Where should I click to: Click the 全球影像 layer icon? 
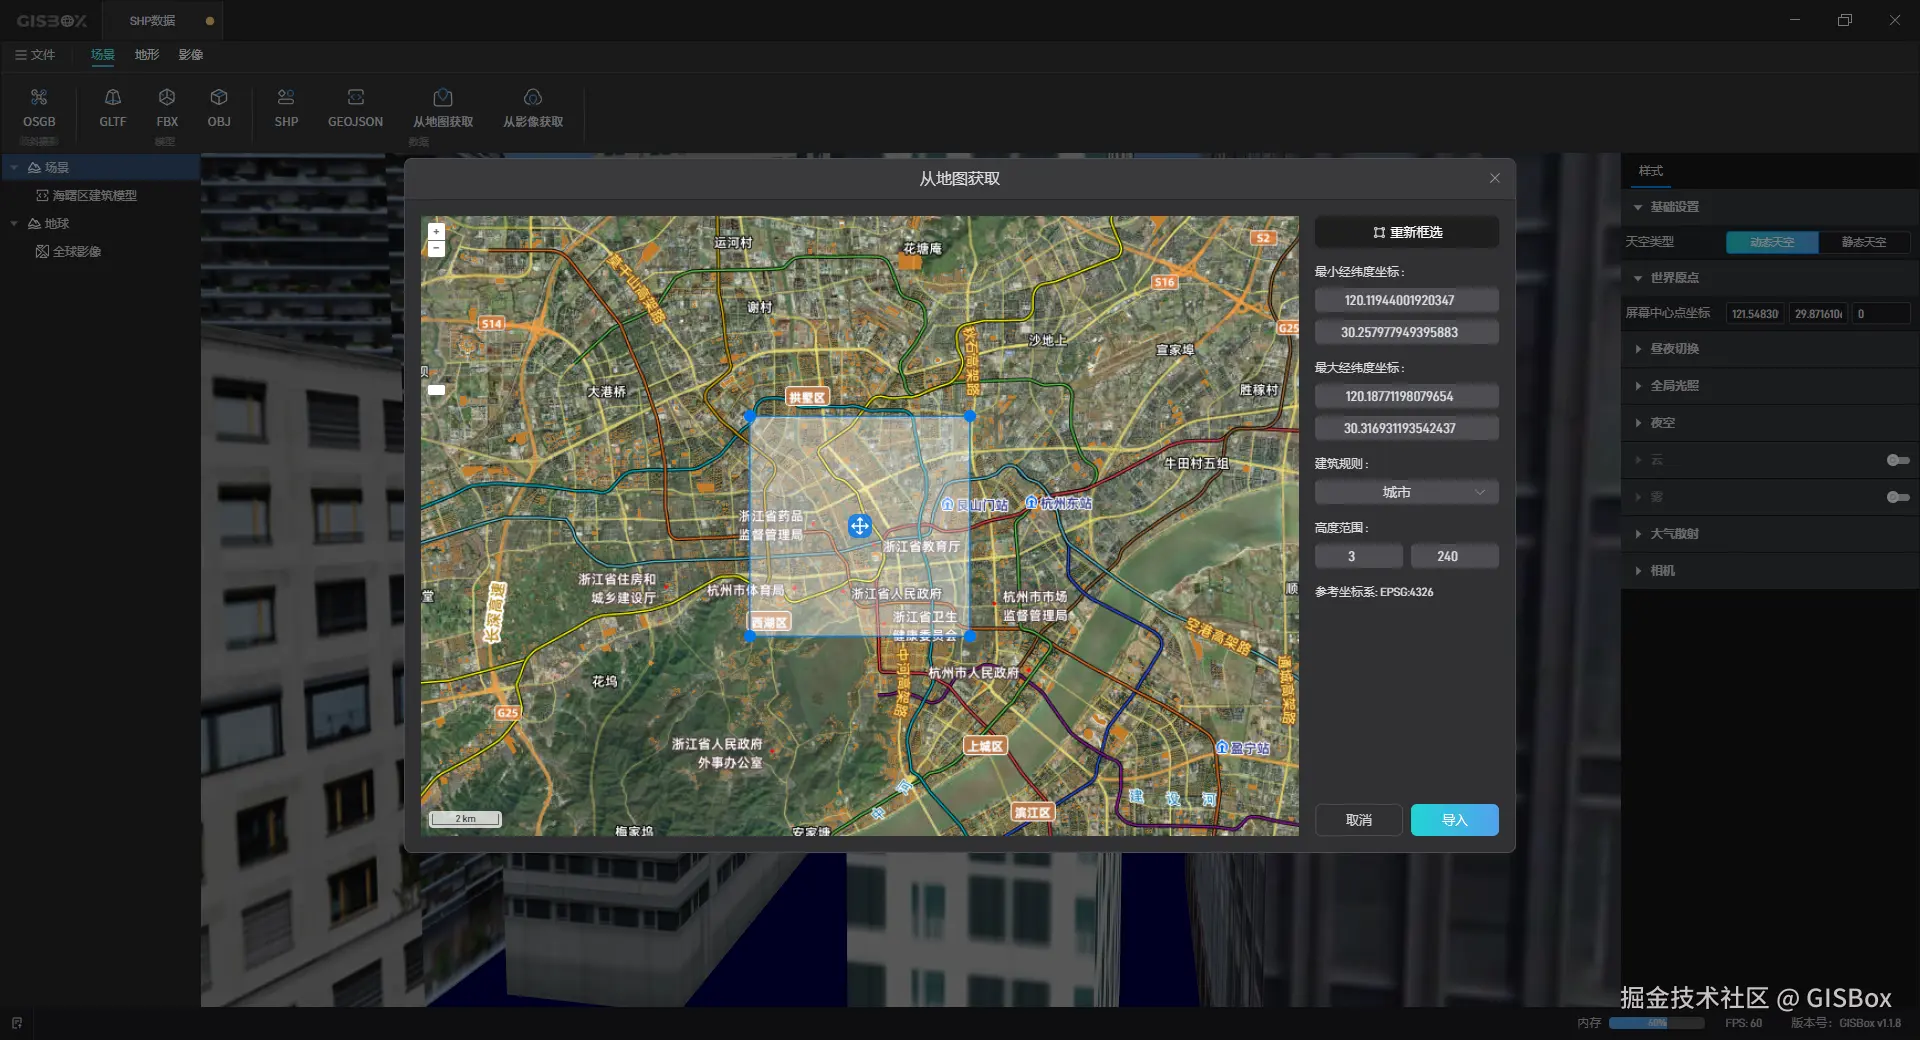pyautogui.click(x=42, y=252)
